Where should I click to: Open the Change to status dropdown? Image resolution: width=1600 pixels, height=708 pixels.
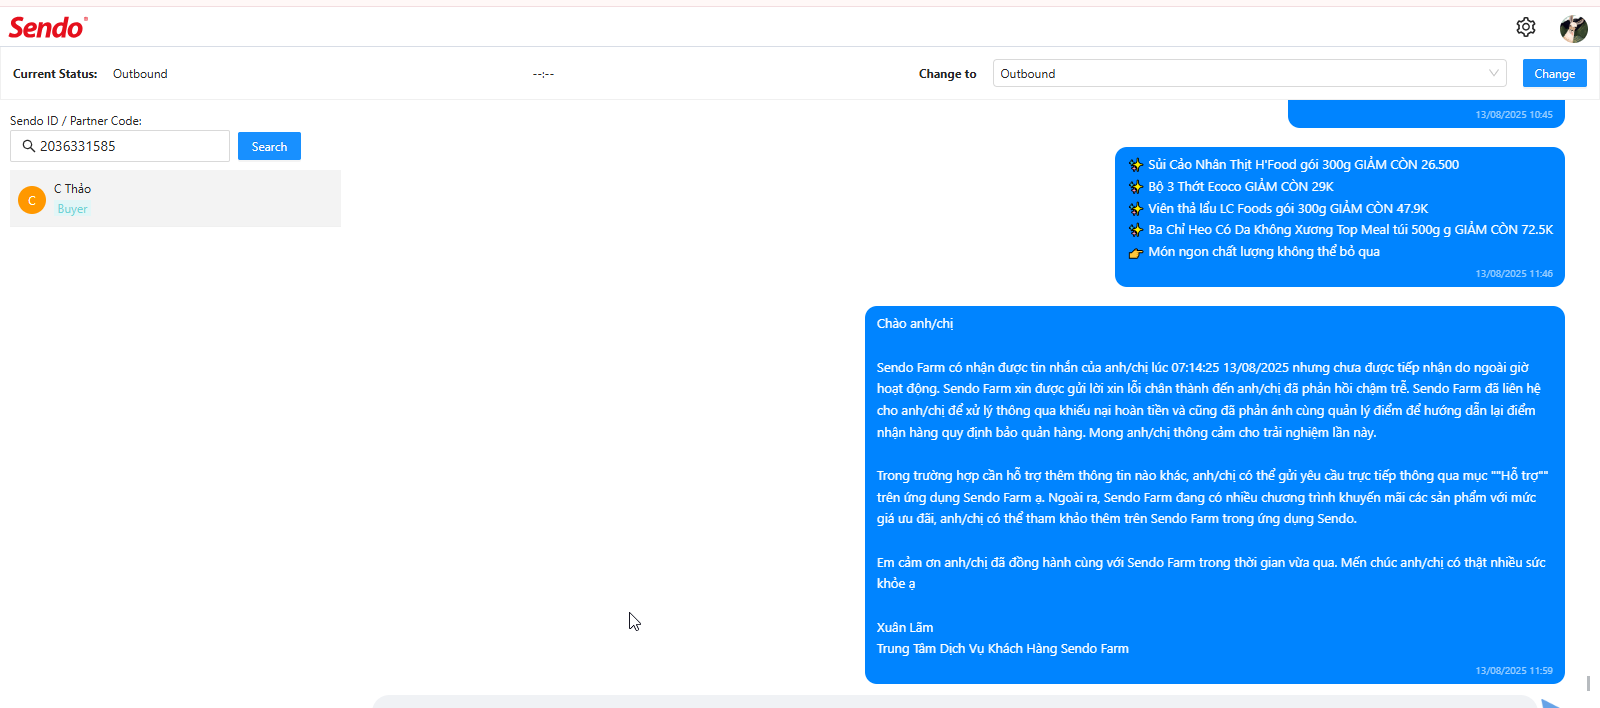point(1250,73)
